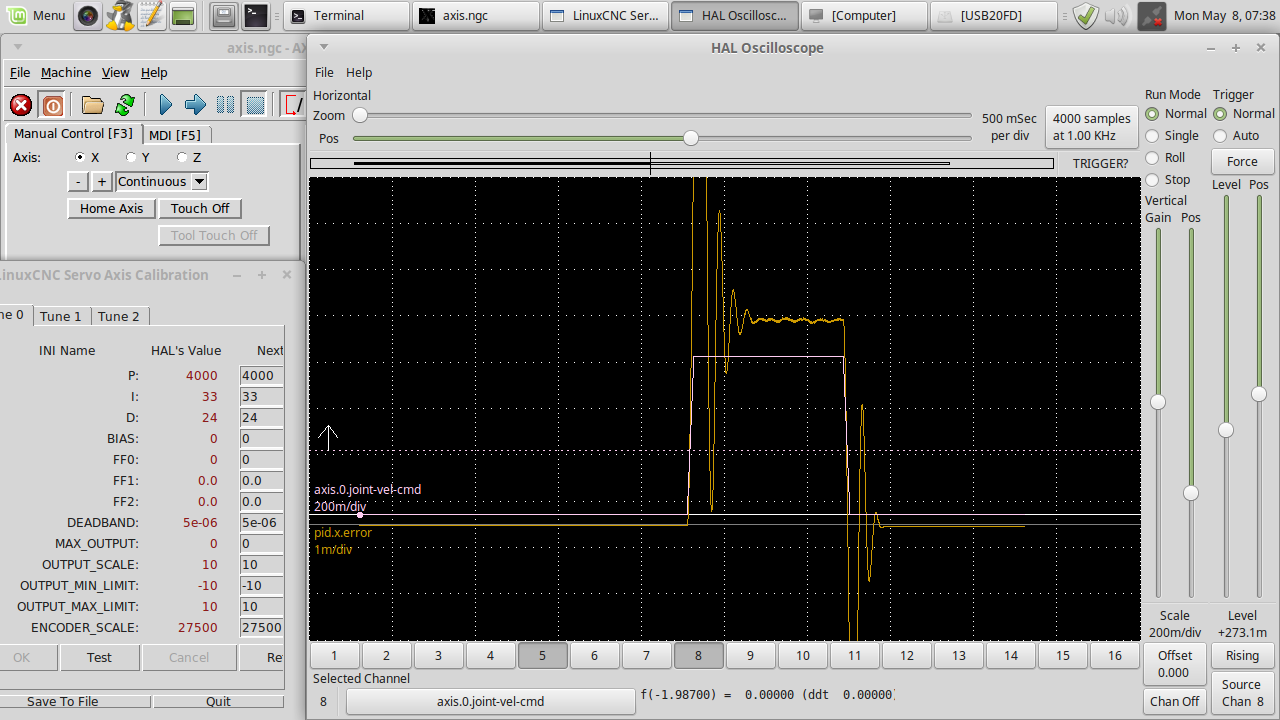
Task: Select oscilloscope channel 11 button
Action: pos(855,656)
